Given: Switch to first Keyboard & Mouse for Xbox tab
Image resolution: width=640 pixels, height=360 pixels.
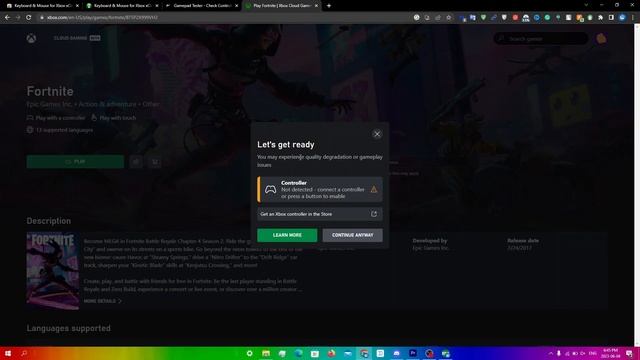Looking at the screenshot, I should (41, 6).
